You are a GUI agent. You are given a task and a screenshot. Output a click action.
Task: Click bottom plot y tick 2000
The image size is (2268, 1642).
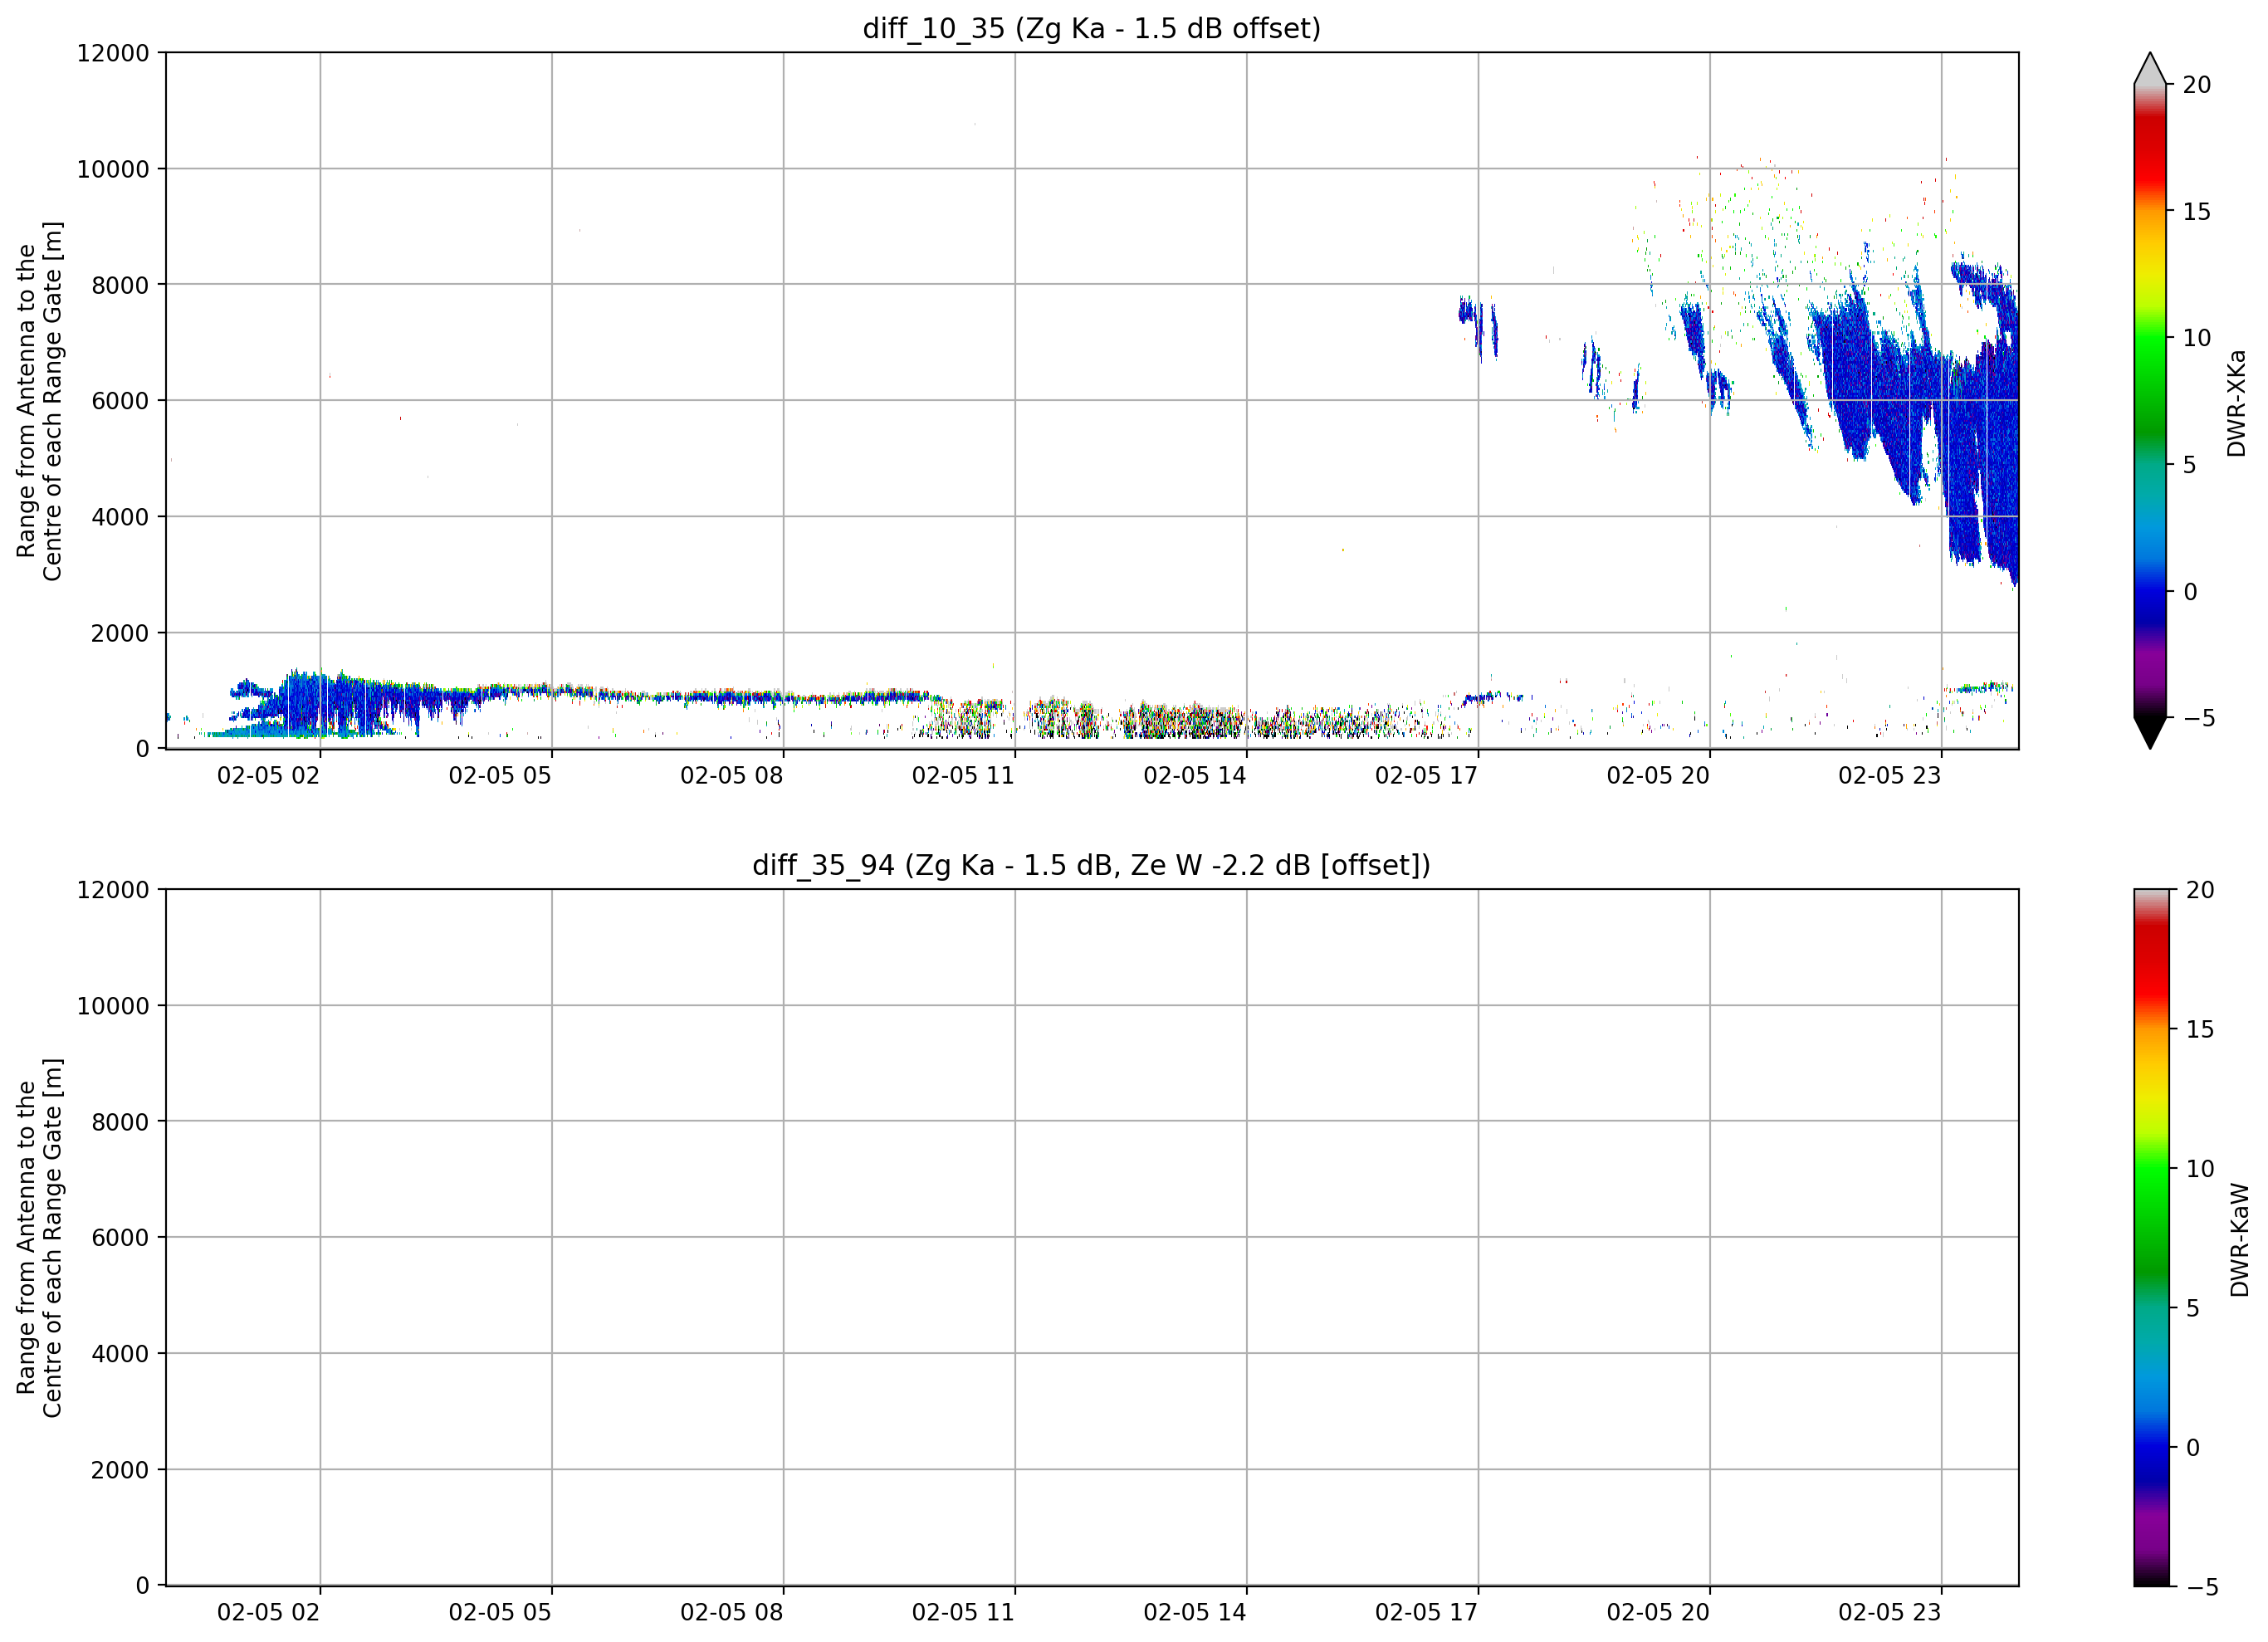coord(120,1470)
